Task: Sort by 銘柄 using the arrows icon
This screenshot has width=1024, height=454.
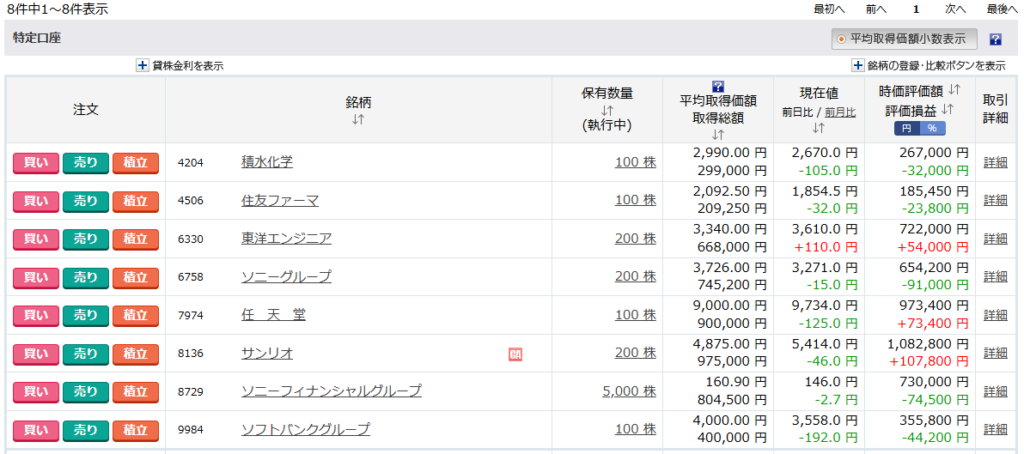Action: pyautogui.click(x=358, y=120)
